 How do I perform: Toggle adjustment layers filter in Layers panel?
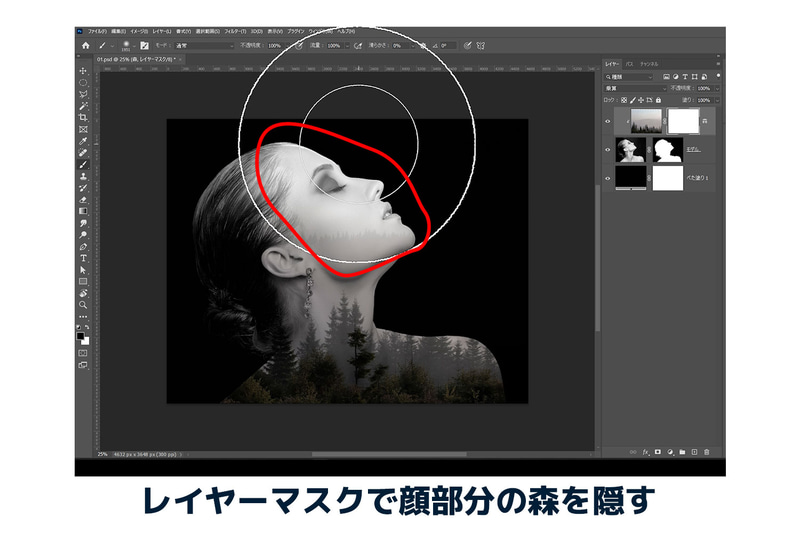pos(676,77)
